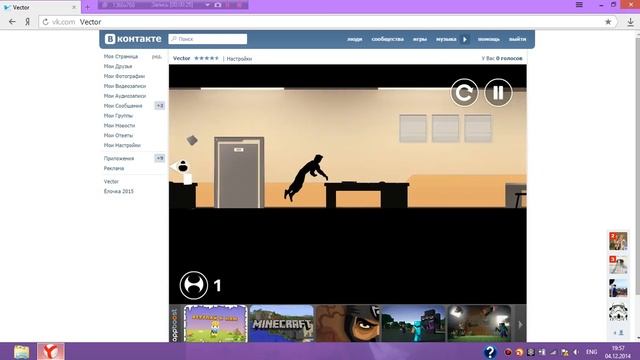Open File Explorer from taskbar
The image size is (640, 360).
click(21, 351)
